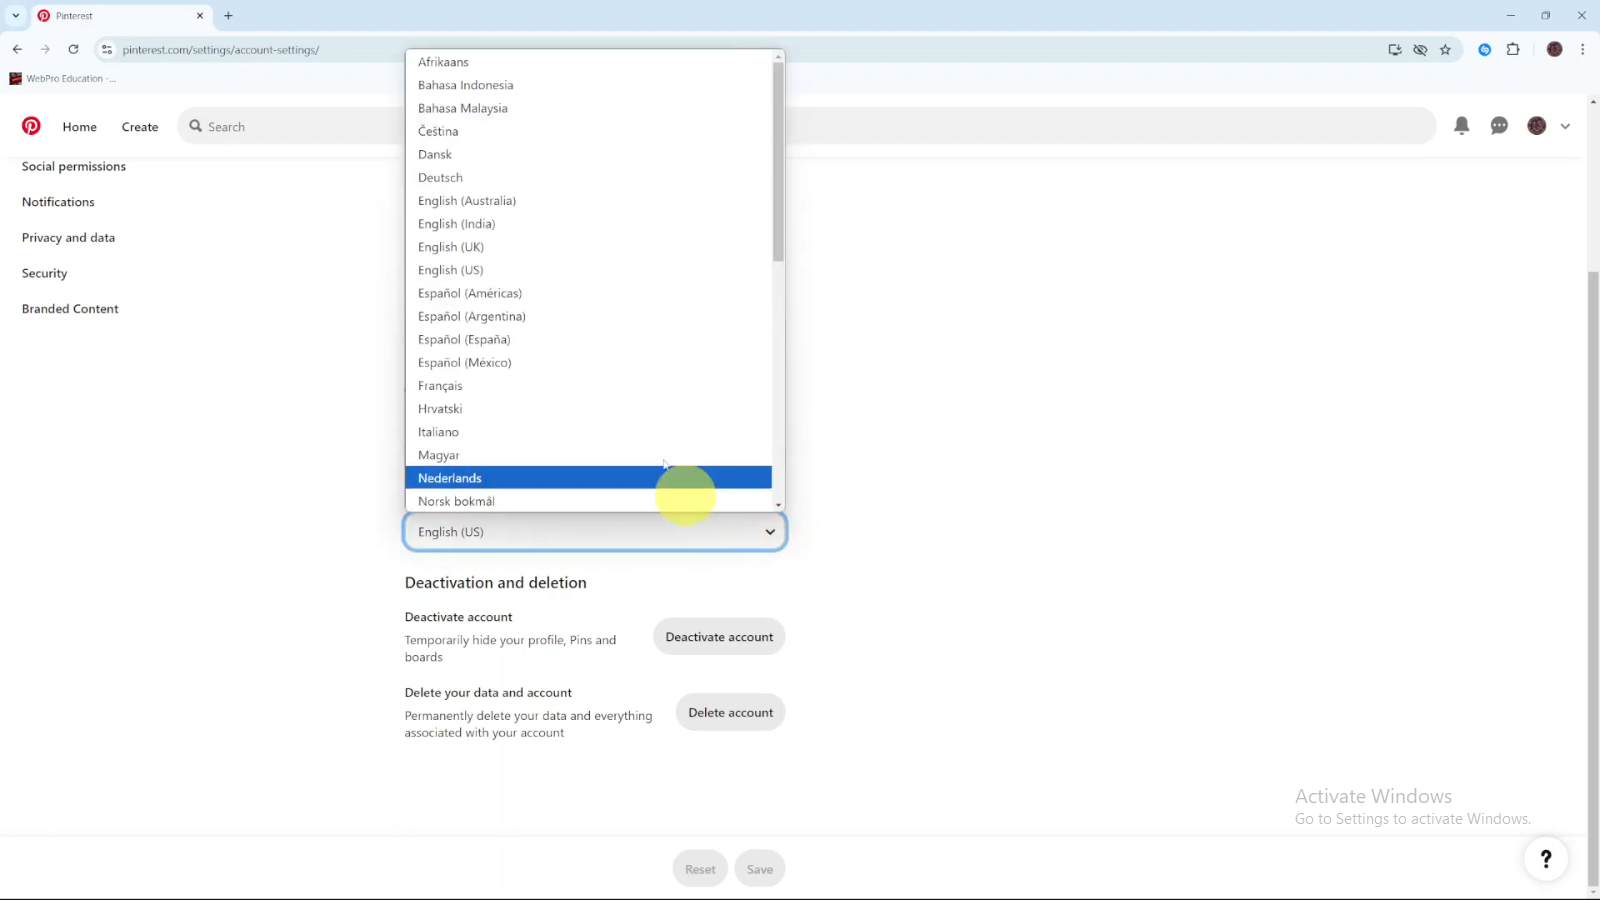
Task: Go back using the browser back arrow
Action: pyautogui.click(x=17, y=49)
